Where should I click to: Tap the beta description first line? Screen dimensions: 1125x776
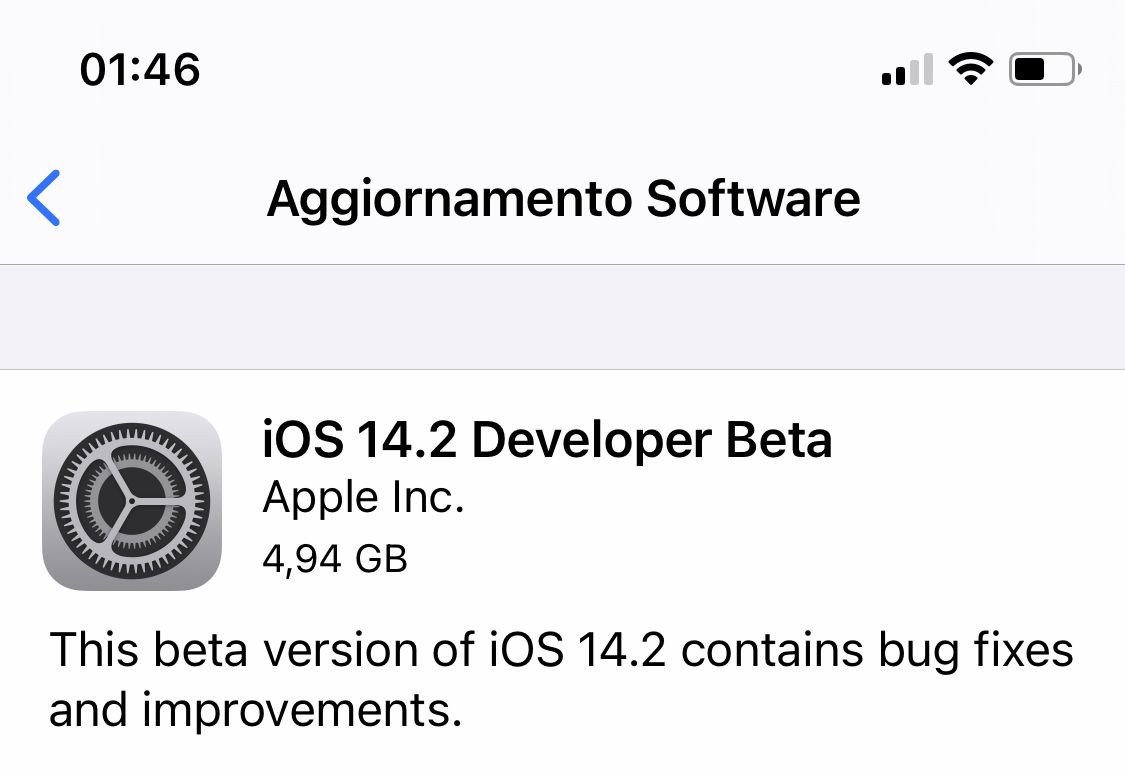pyautogui.click(x=561, y=651)
